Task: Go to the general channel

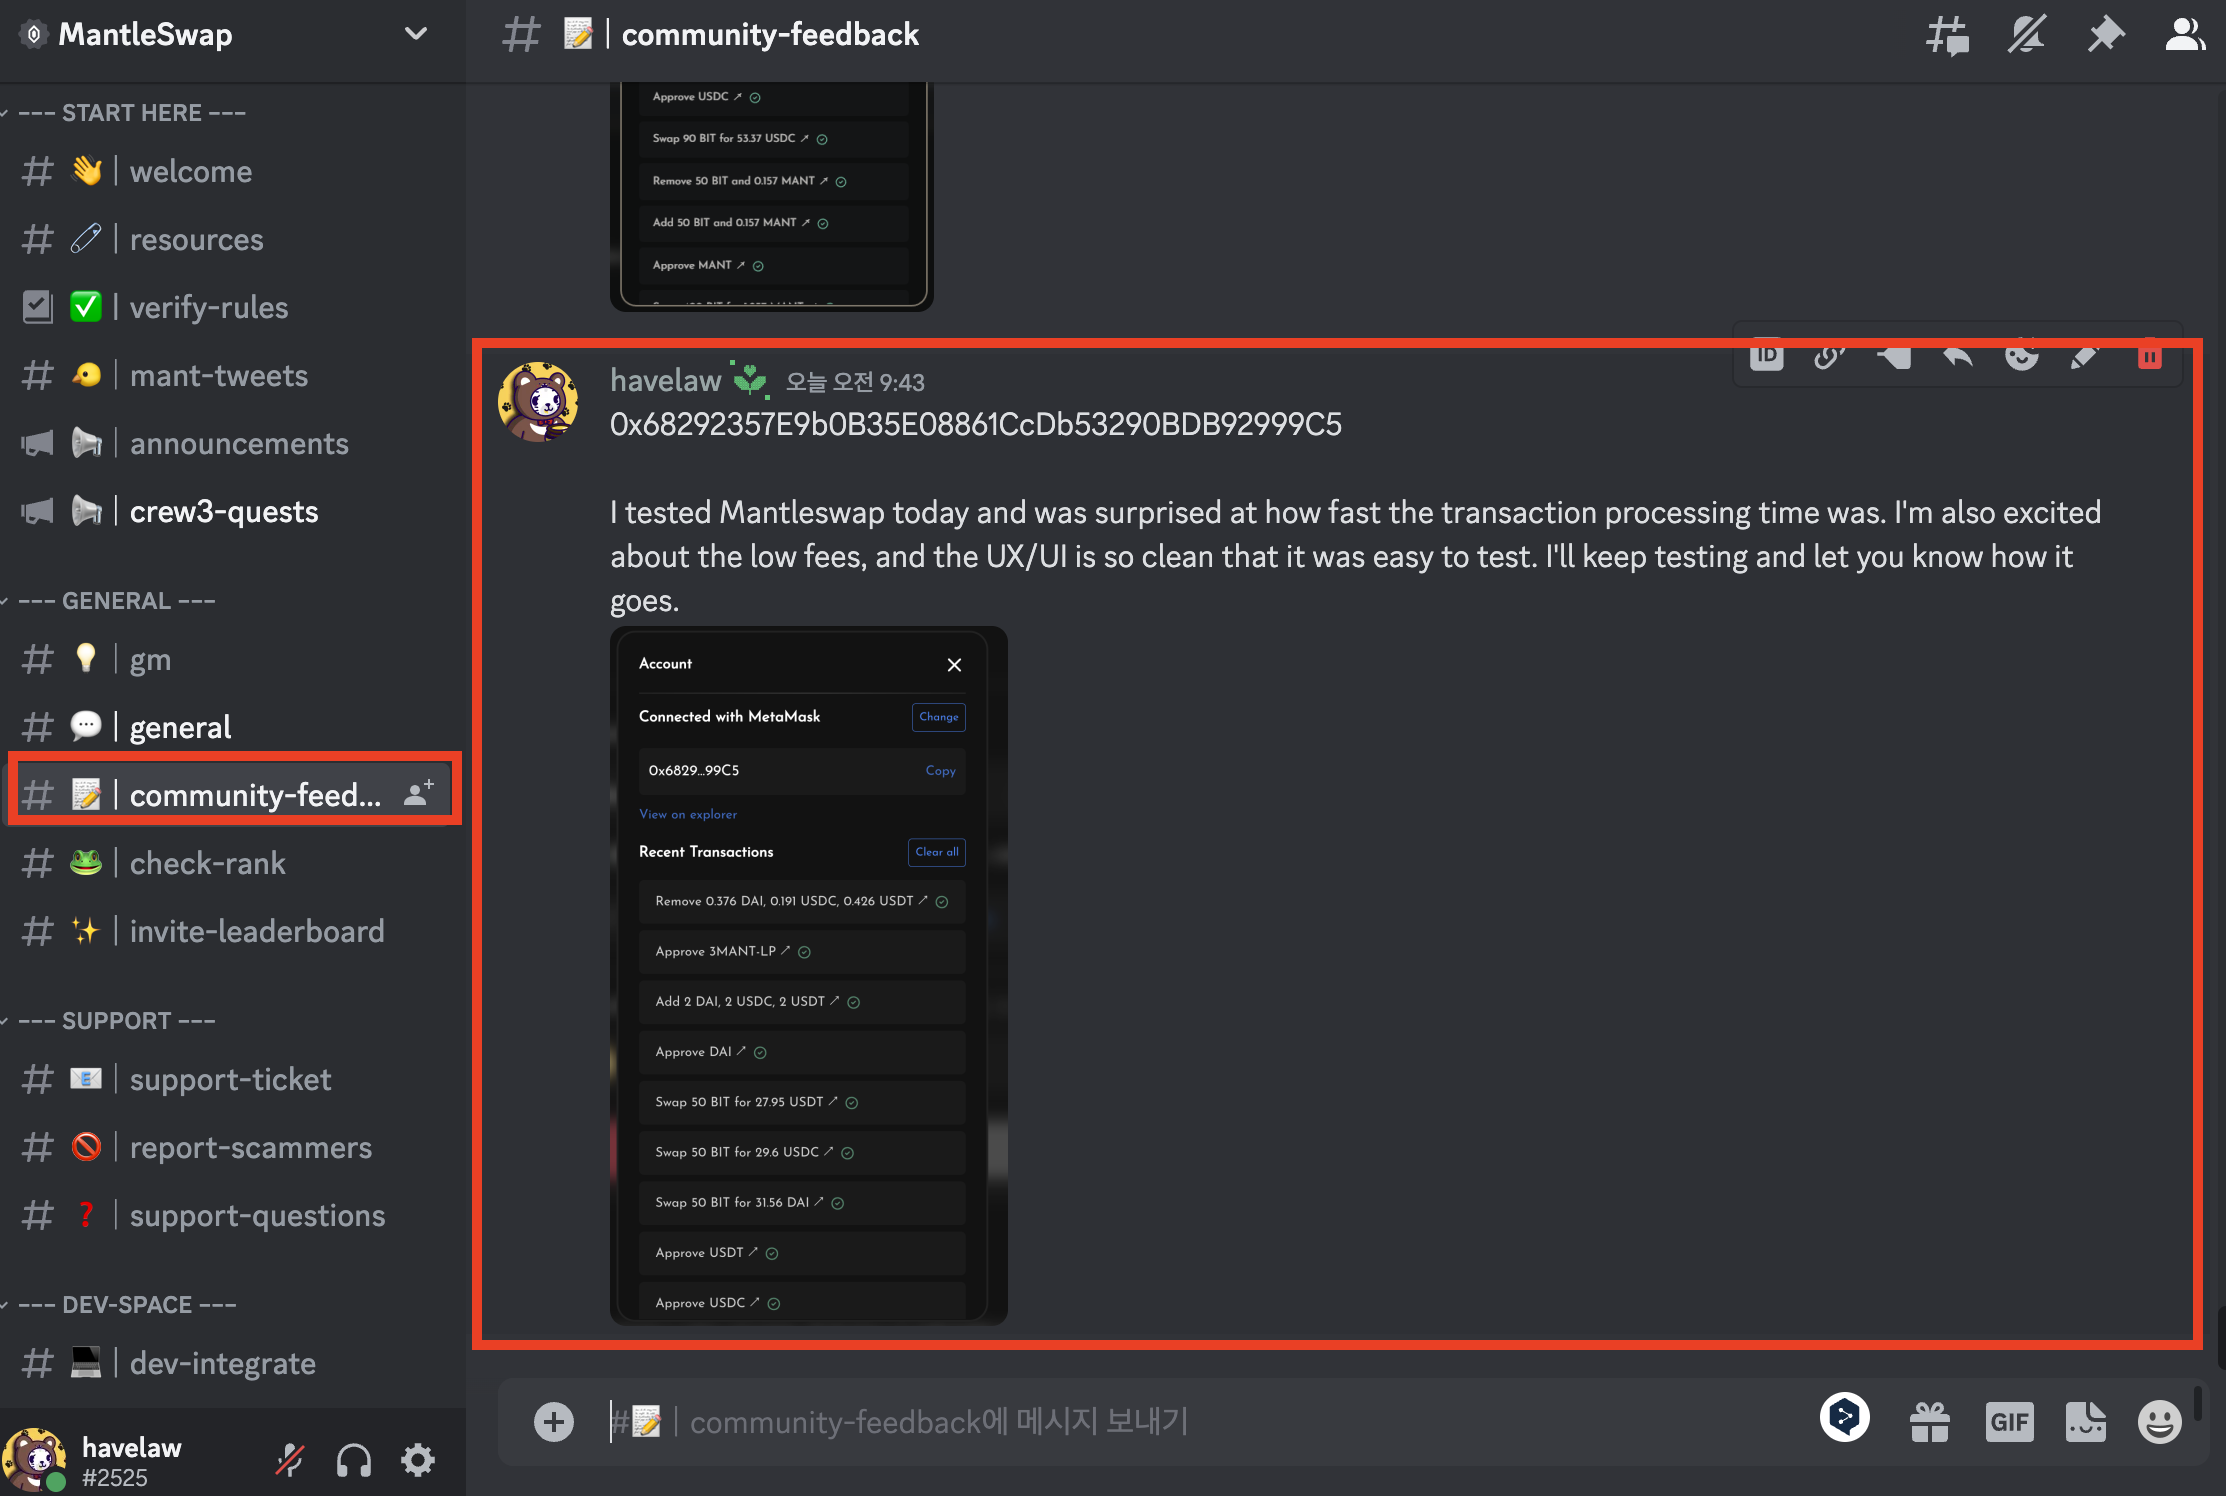Action: 232,727
